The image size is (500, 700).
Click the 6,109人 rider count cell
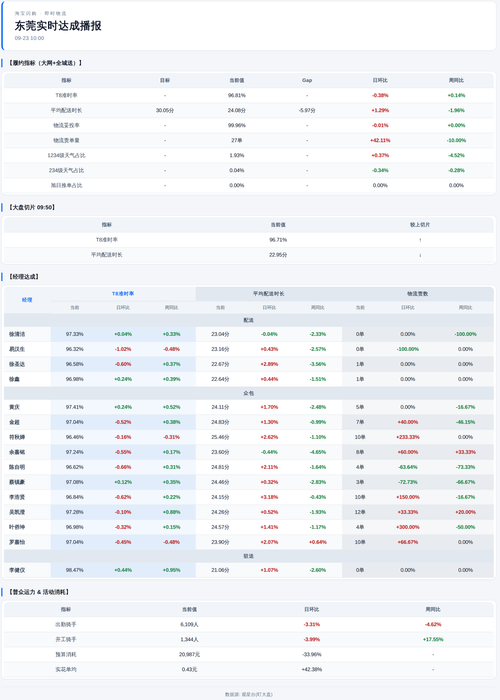click(x=189, y=625)
